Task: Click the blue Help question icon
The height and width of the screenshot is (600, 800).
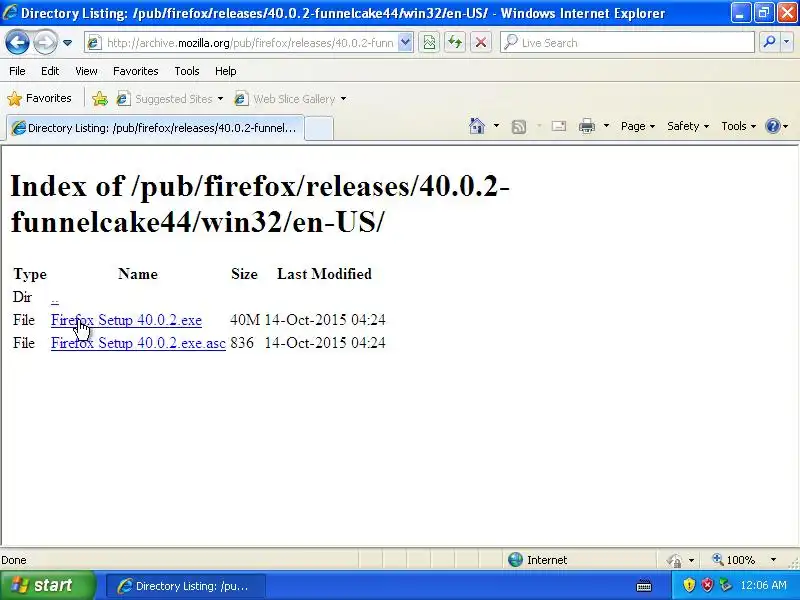Action: tap(773, 126)
